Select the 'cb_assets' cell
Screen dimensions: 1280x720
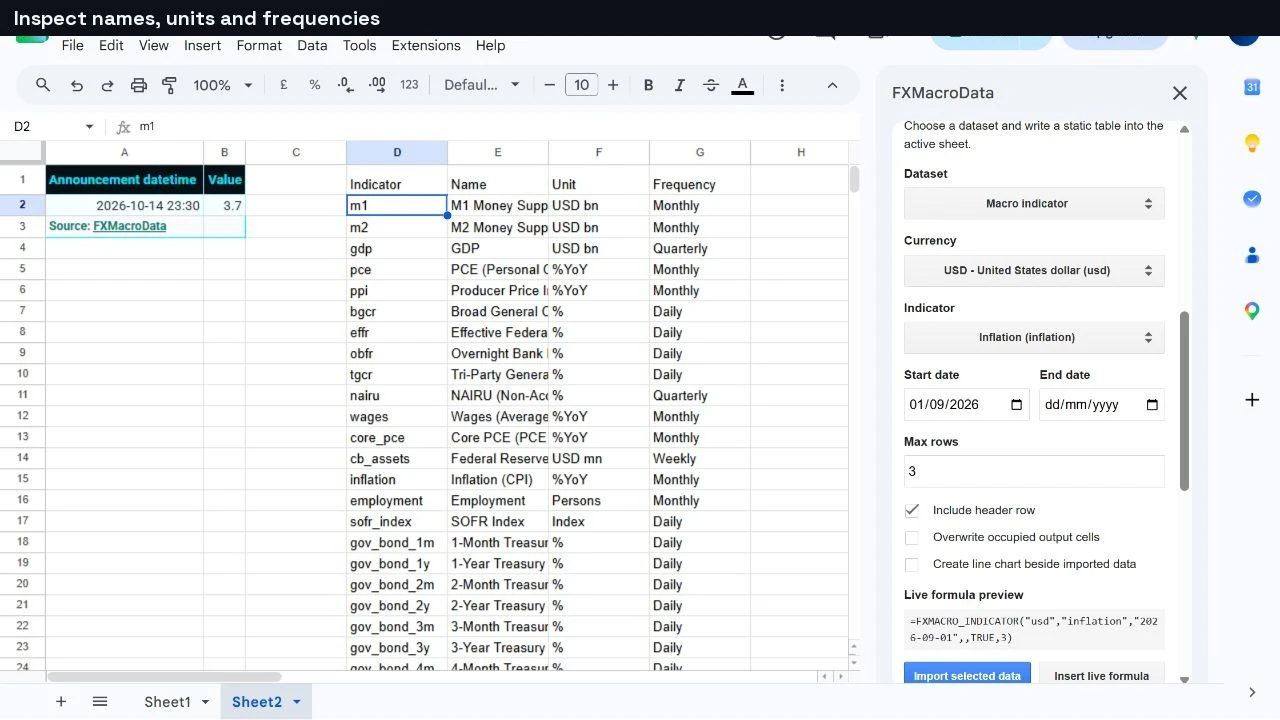[397, 458]
